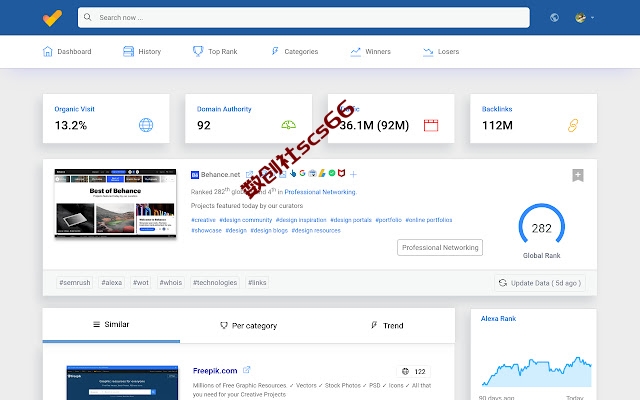Click the Behance.net domain name
The width and height of the screenshot is (640, 400).
pos(220,175)
